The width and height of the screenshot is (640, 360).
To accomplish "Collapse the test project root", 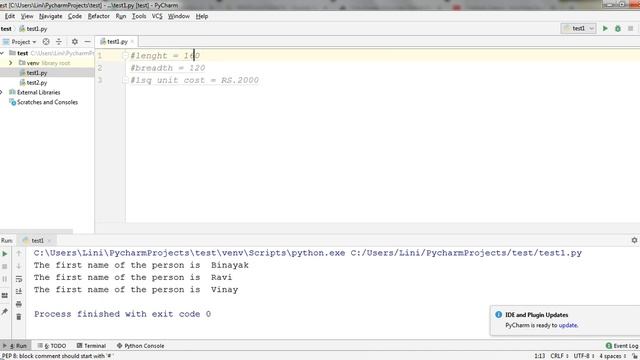I will (2, 53).
